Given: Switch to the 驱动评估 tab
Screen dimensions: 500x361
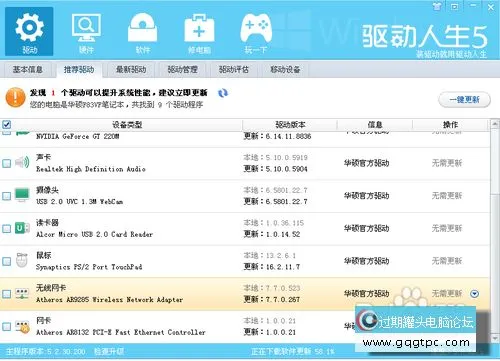Looking at the screenshot, I should click(234, 69).
